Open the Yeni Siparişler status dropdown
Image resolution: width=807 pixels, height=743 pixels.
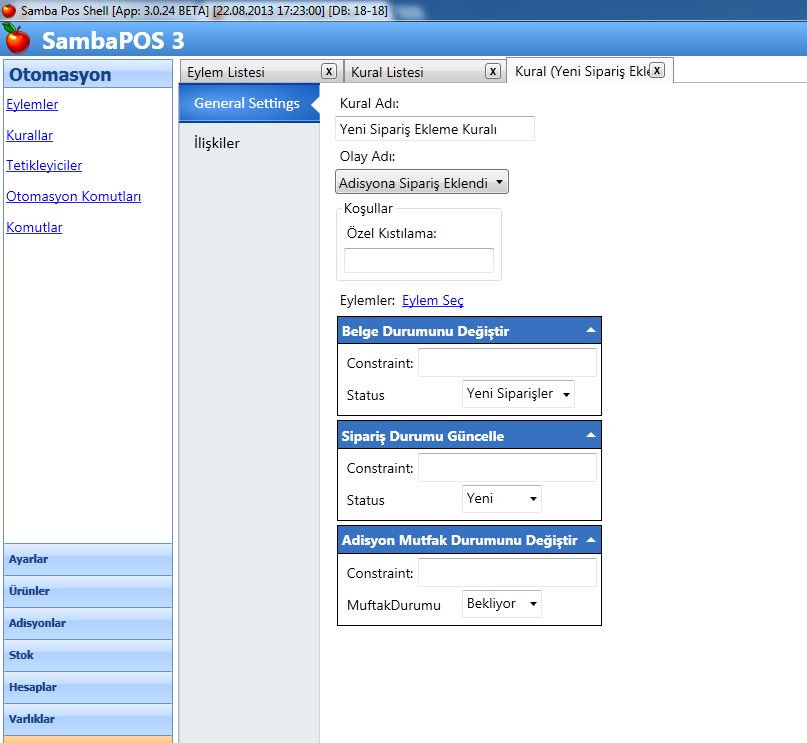click(518, 394)
